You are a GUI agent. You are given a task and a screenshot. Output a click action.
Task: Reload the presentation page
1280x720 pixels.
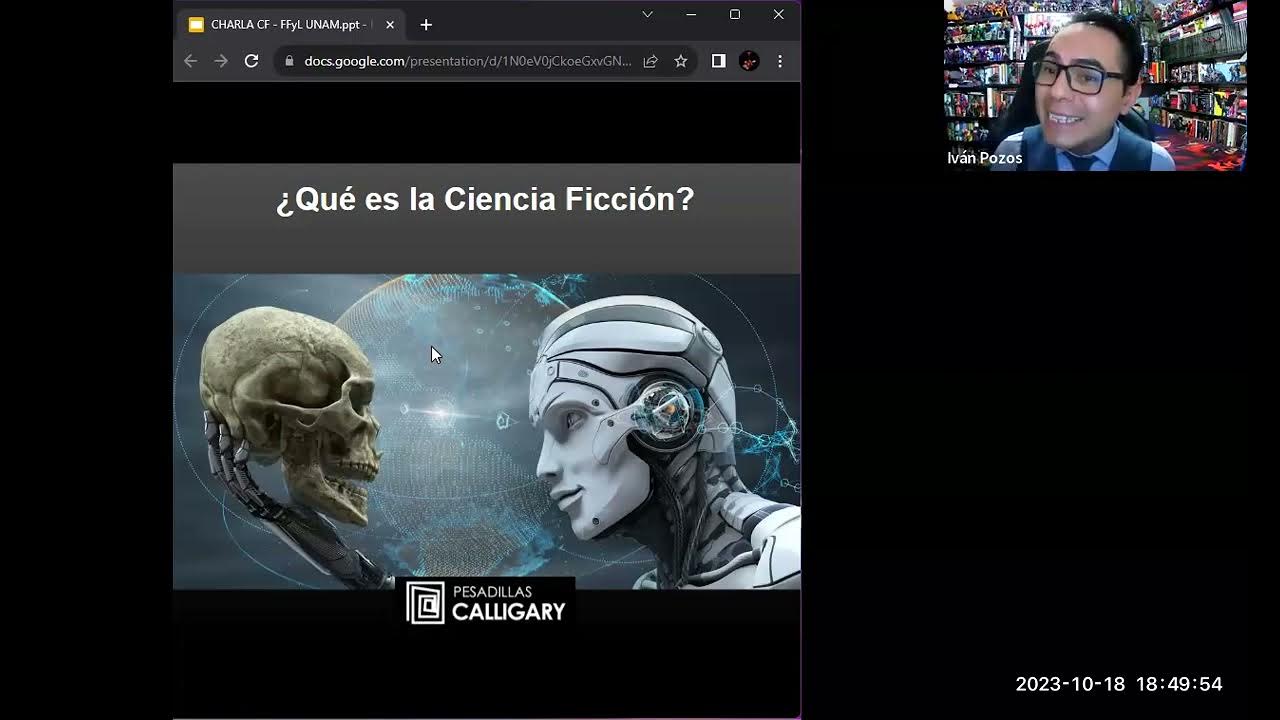pos(252,61)
